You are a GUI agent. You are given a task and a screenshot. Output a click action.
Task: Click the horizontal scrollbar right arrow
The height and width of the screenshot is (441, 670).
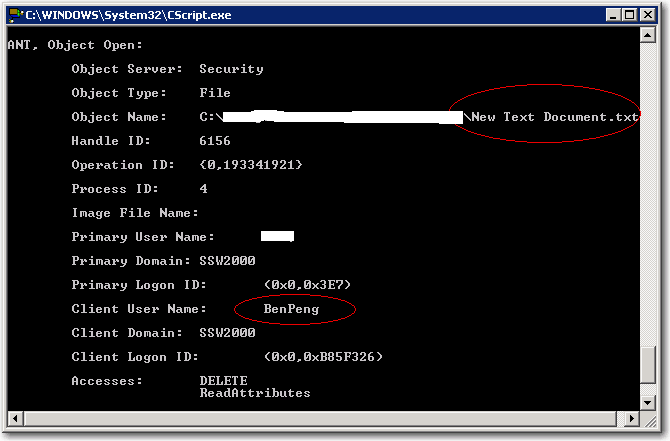point(632,421)
